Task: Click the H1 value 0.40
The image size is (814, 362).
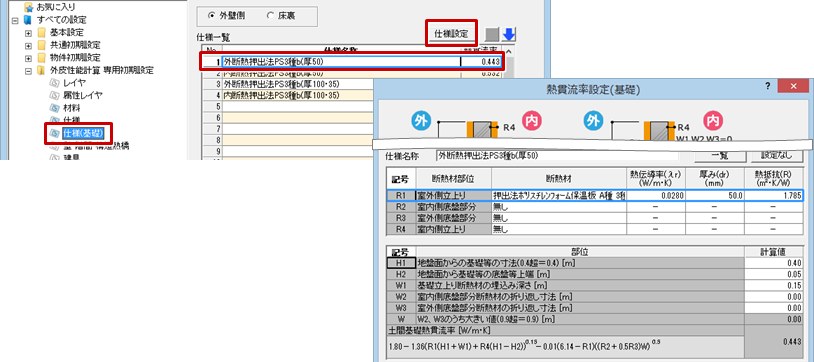Action: [774, 263]
